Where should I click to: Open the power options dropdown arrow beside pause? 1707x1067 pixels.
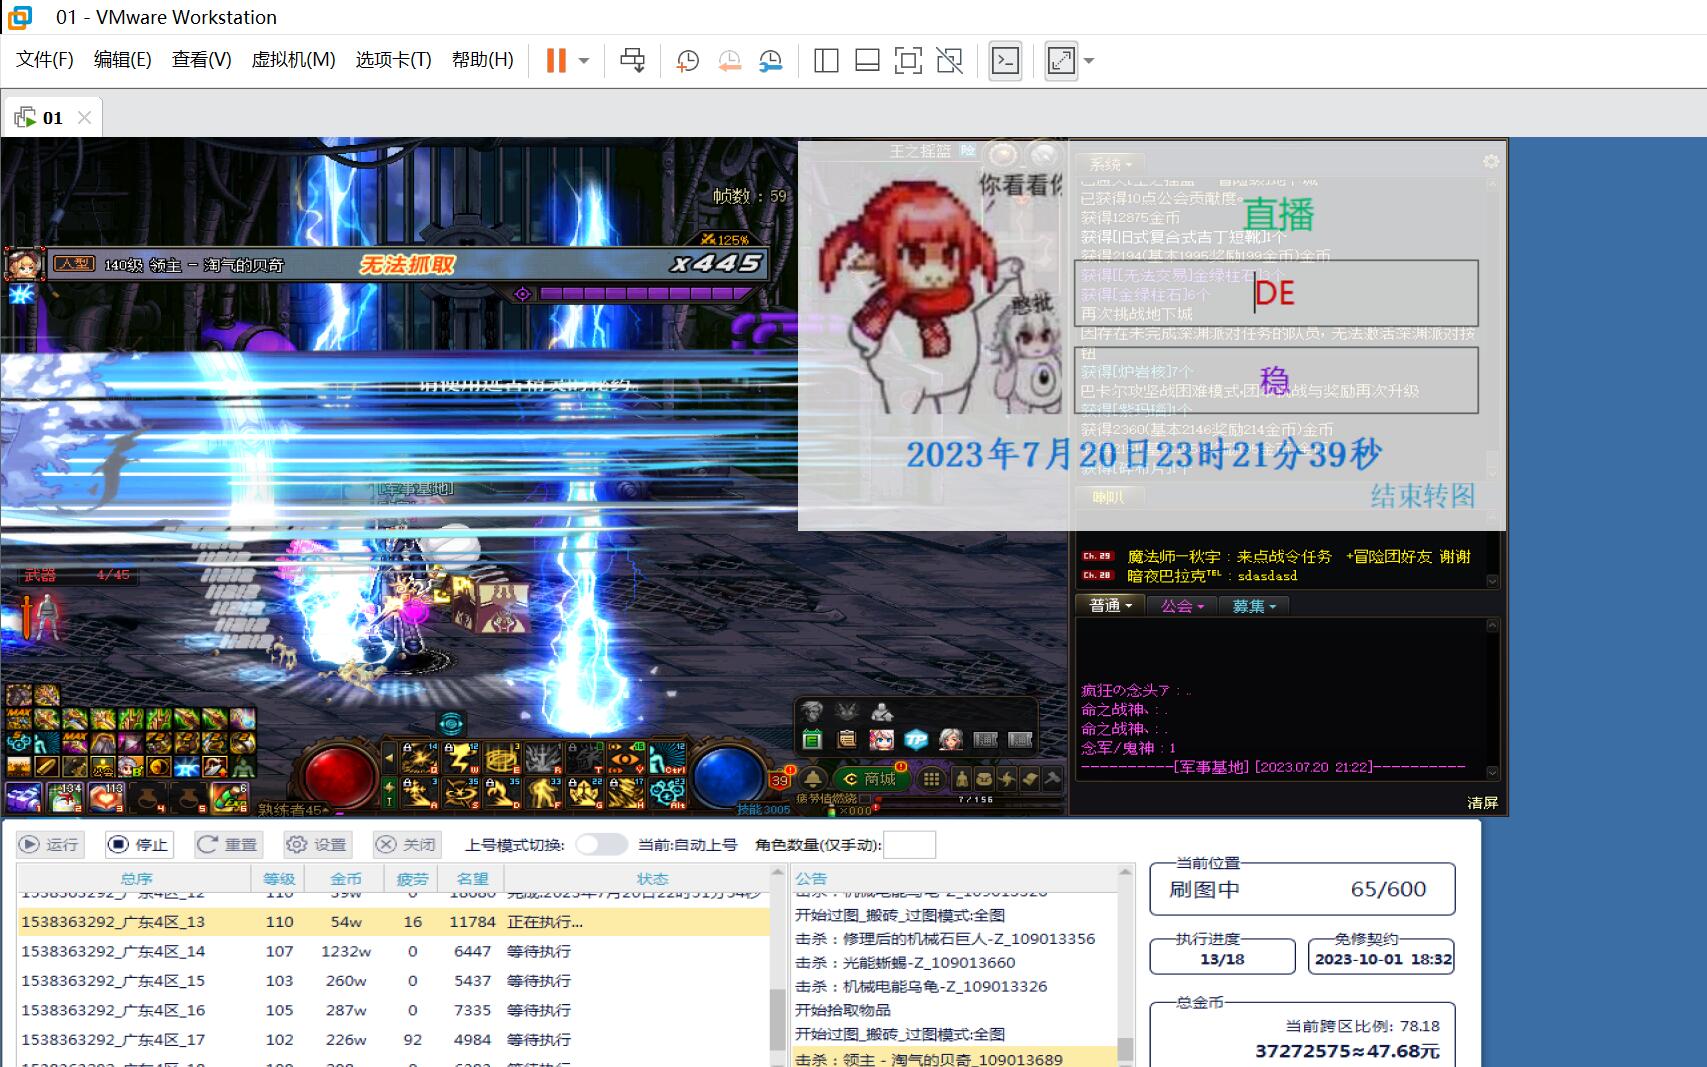pyautogui.click(x=584, y=61)
